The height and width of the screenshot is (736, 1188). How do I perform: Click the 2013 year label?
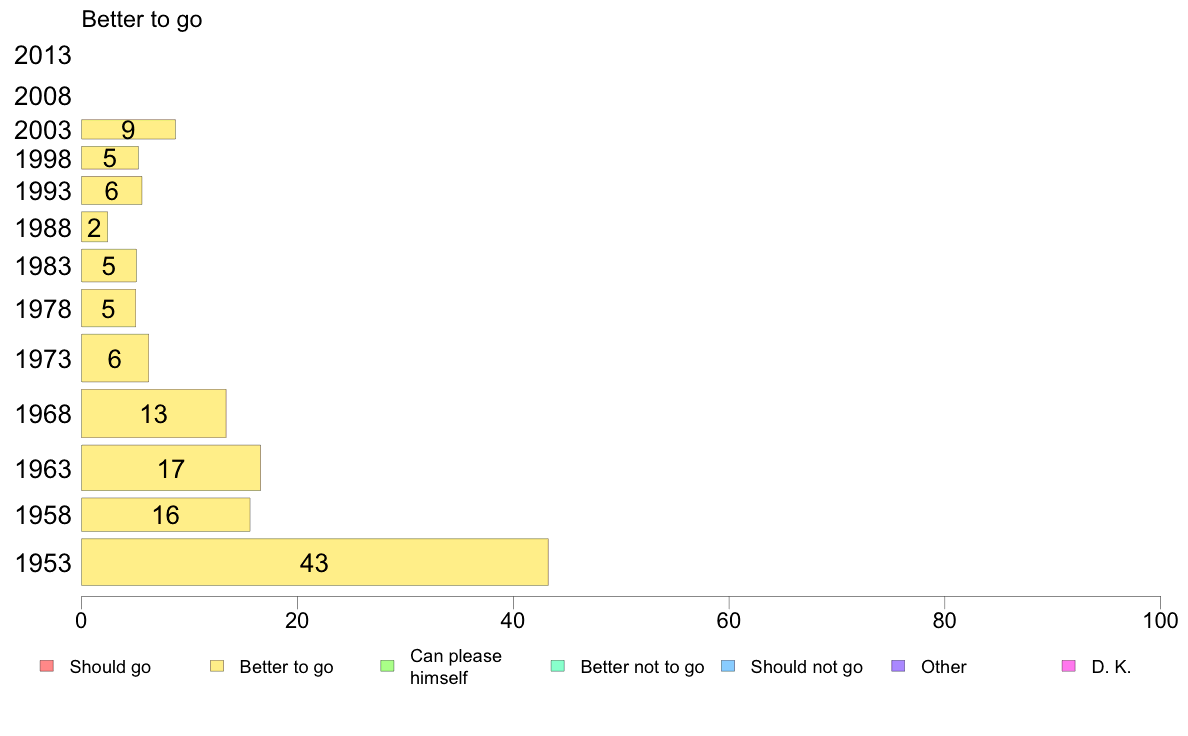(x=42, y=55)
